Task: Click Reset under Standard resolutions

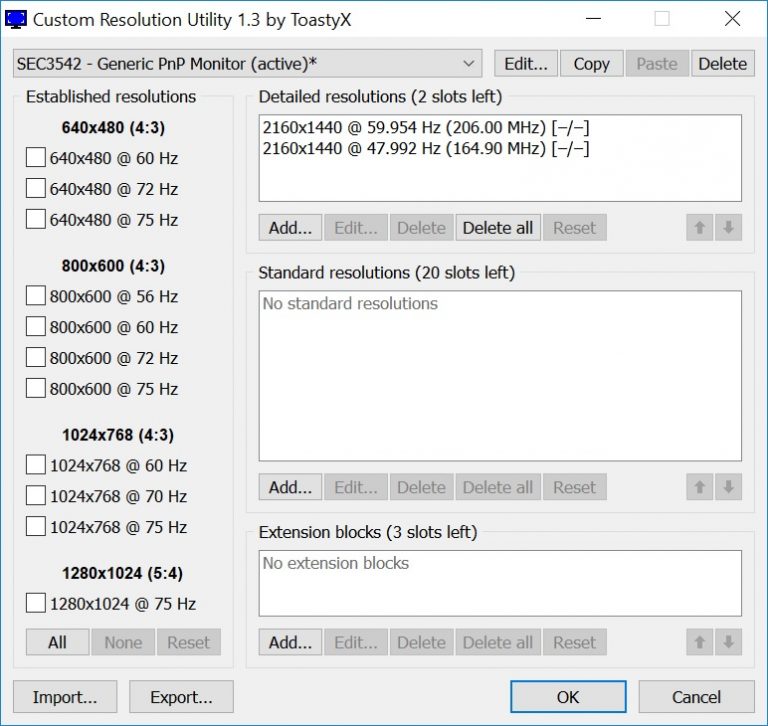Action: [575, 487]
